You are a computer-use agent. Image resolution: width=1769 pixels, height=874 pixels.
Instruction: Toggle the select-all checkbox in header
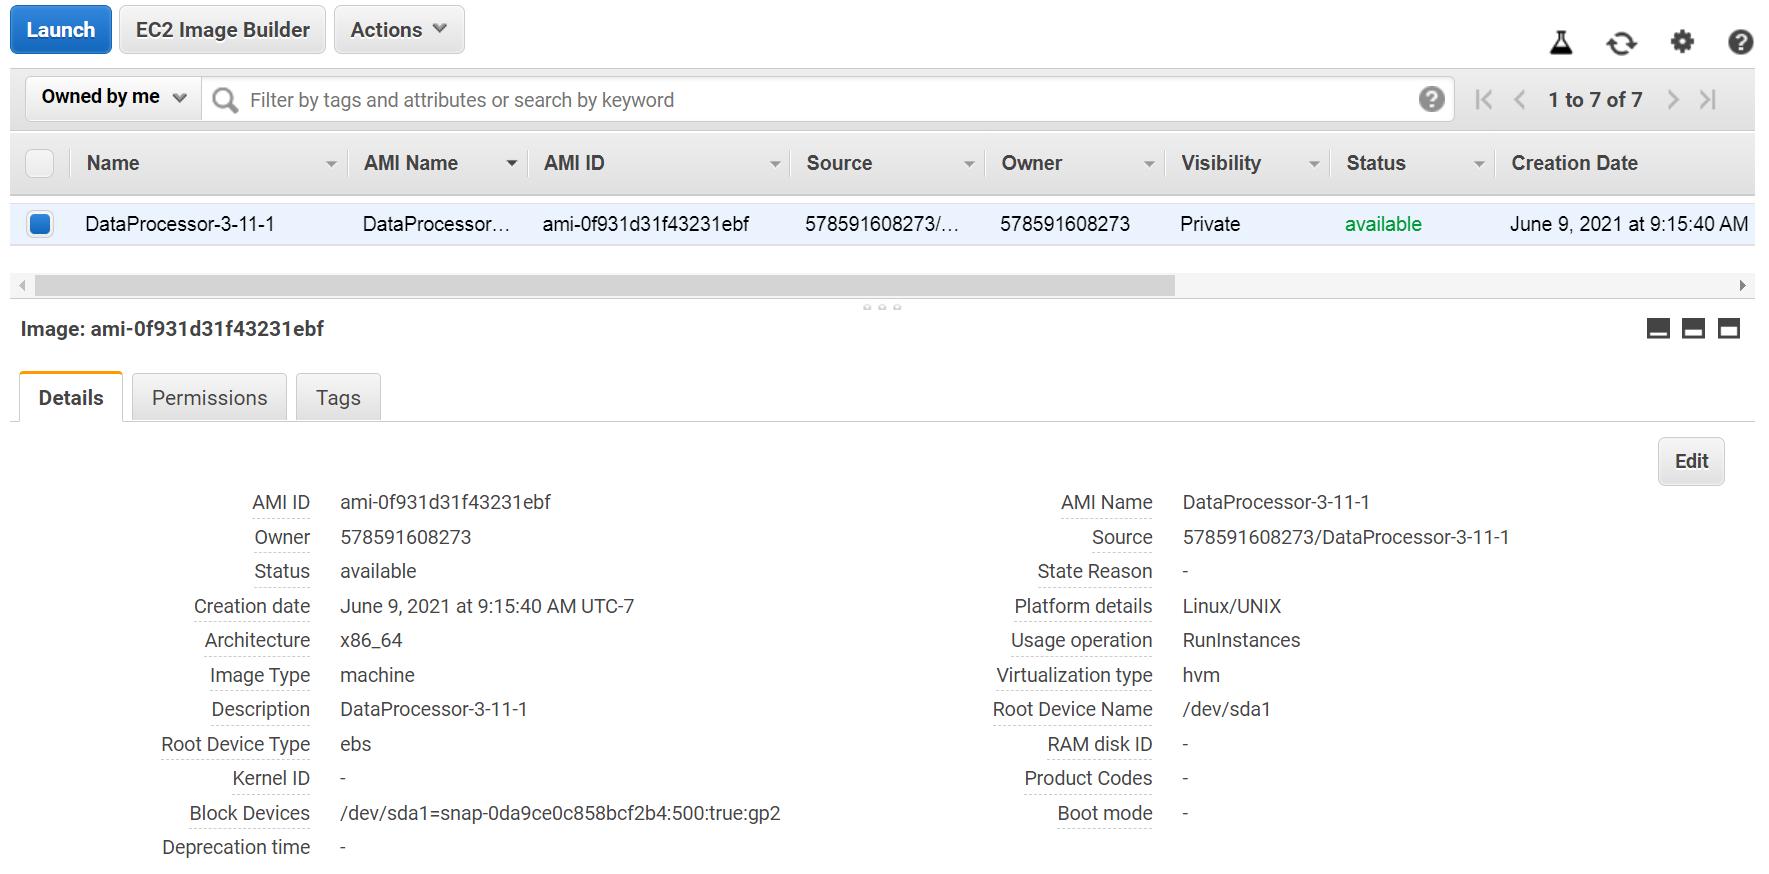pyautogui.click(x=40, y=163)
